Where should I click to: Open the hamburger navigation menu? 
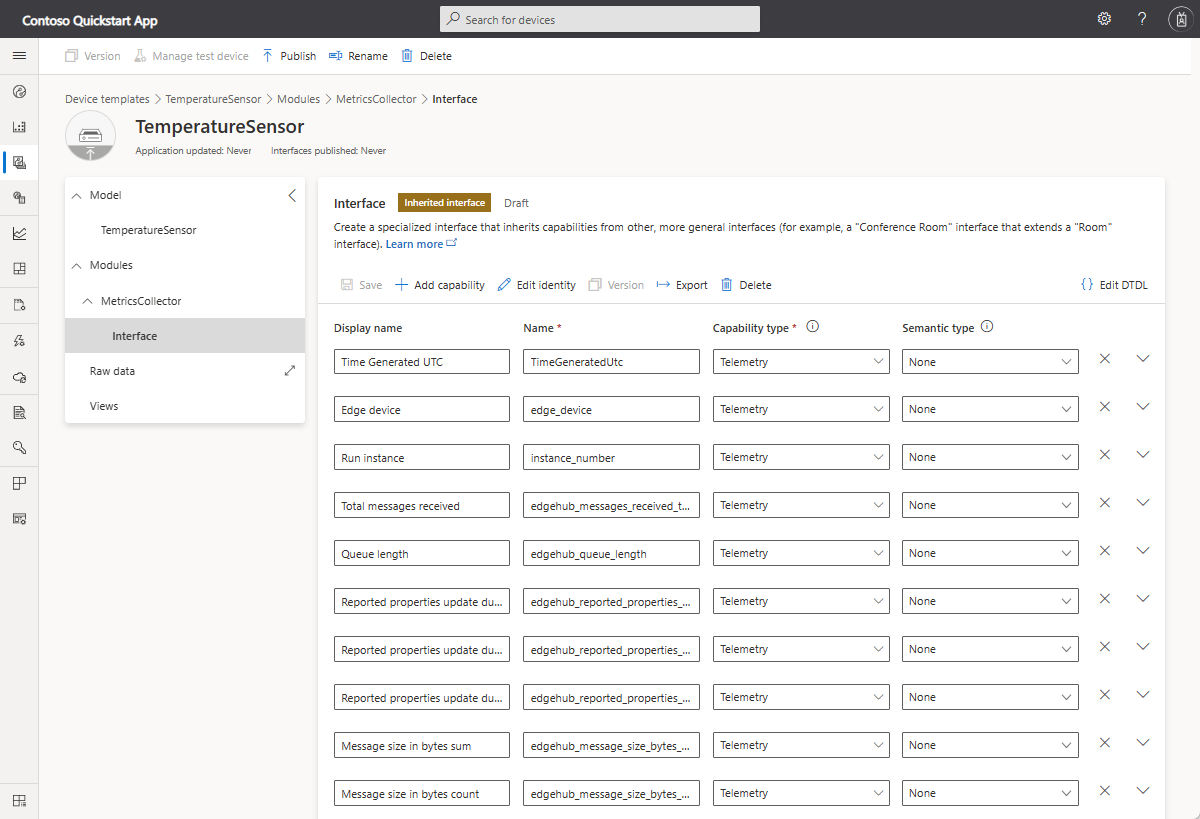click(x=19, y=56)
